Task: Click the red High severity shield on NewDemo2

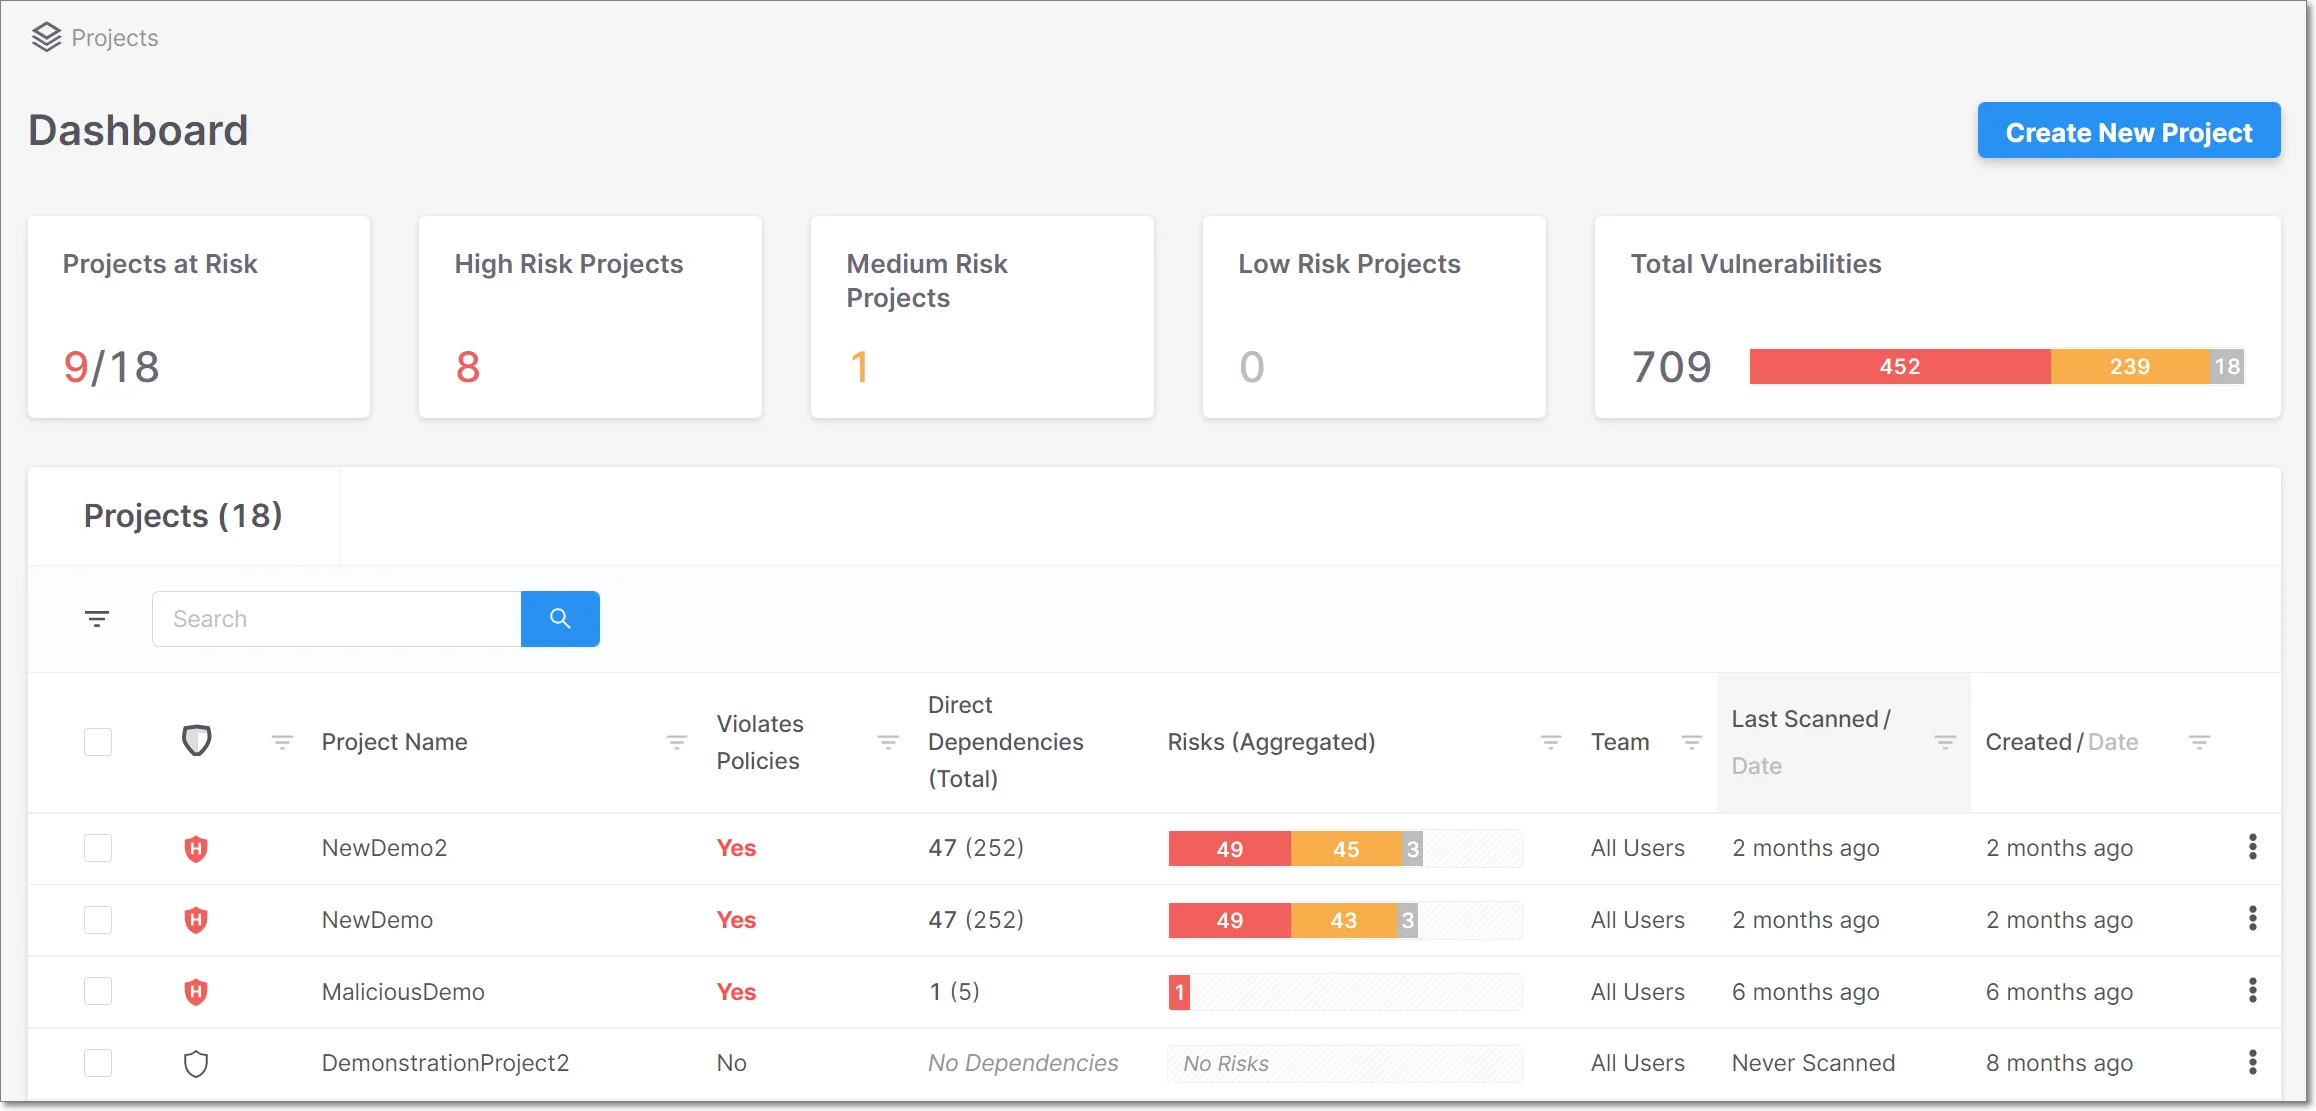Action: point(196,848)
